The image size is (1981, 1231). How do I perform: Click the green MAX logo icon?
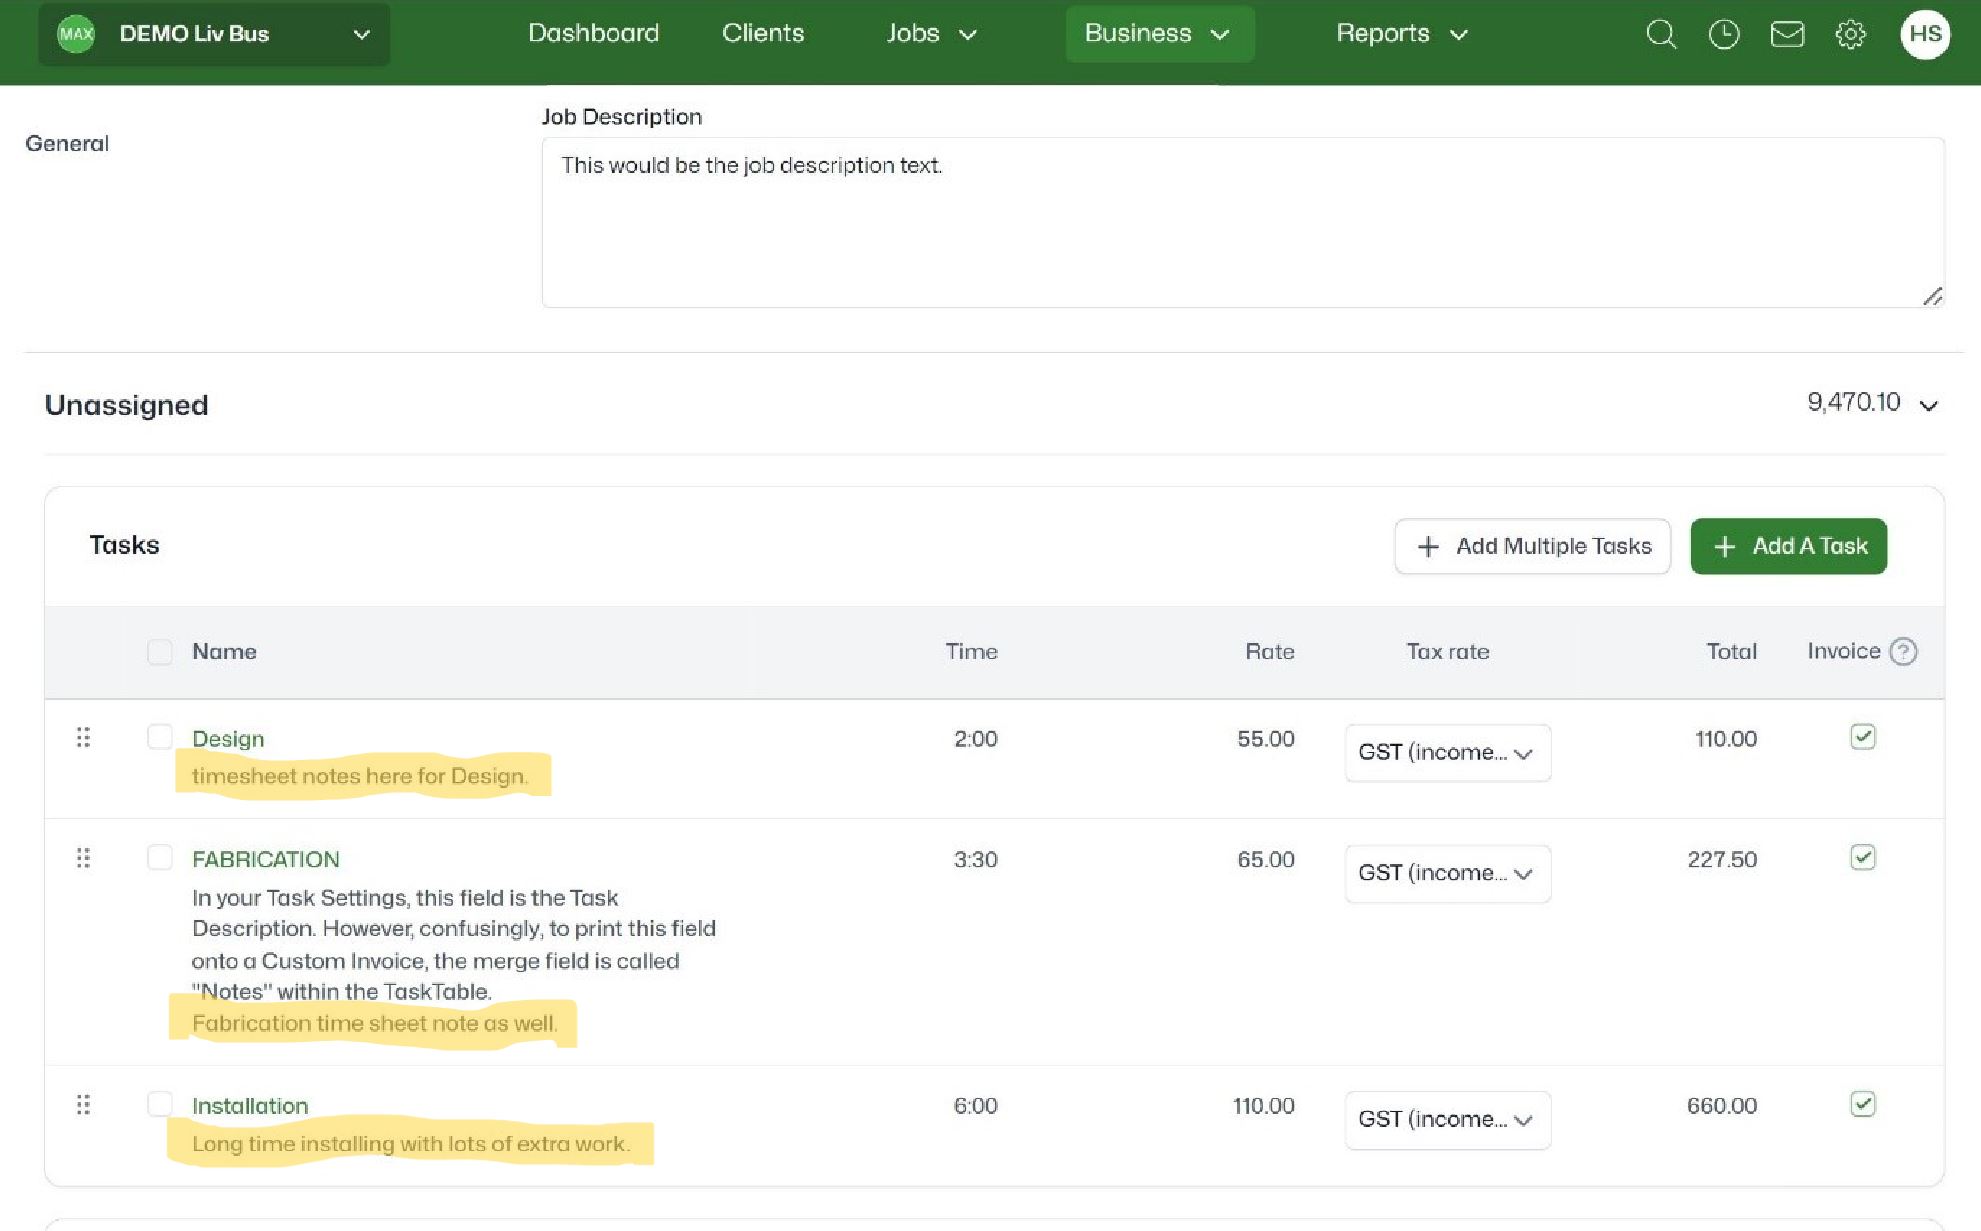tap(76, 34)
